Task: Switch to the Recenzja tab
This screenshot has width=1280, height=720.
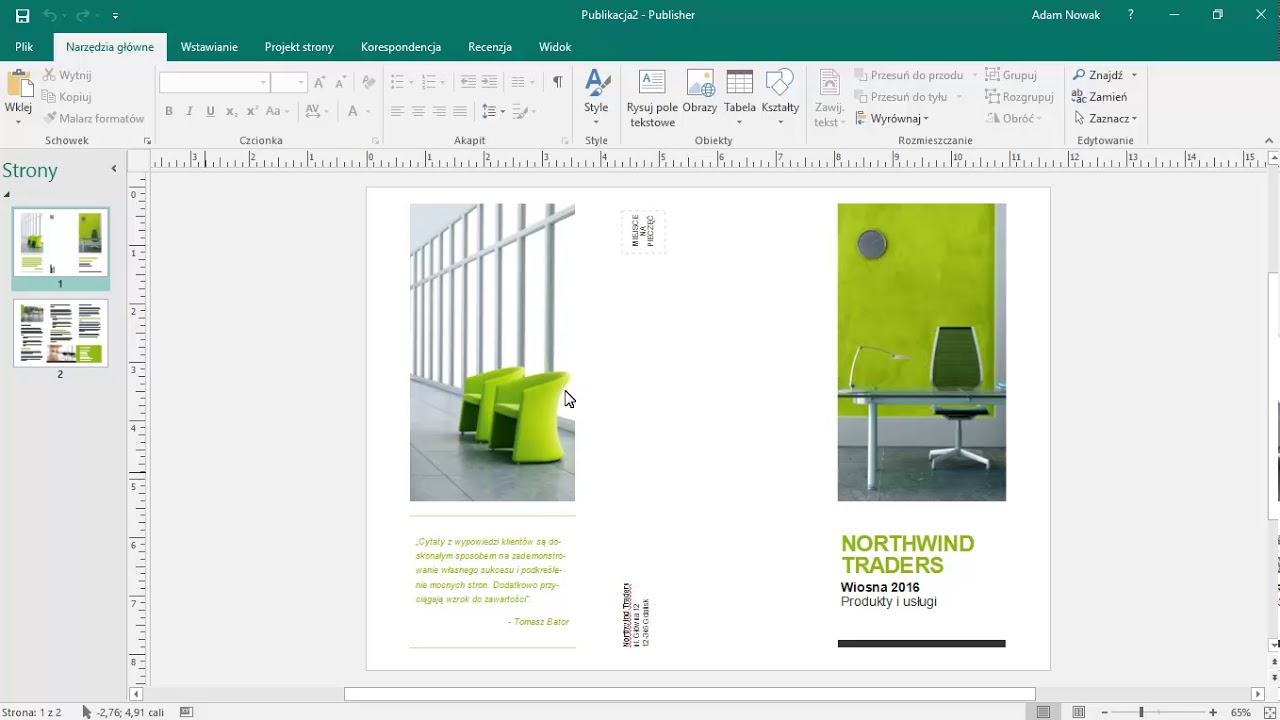Action: 490,47
